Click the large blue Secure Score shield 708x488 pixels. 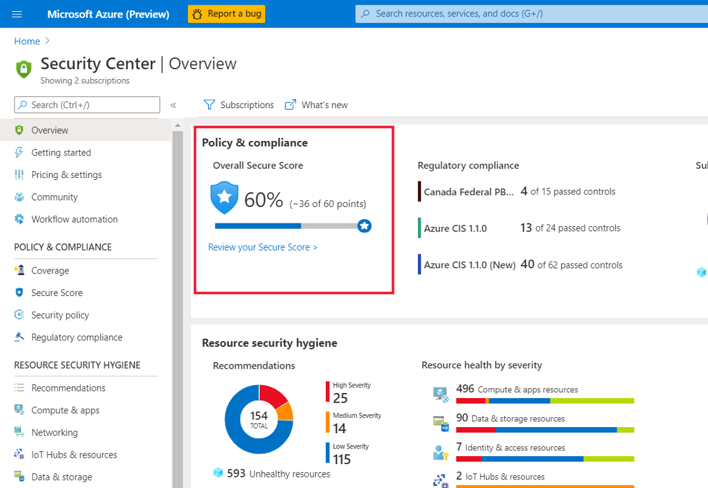tap(224, 198)
